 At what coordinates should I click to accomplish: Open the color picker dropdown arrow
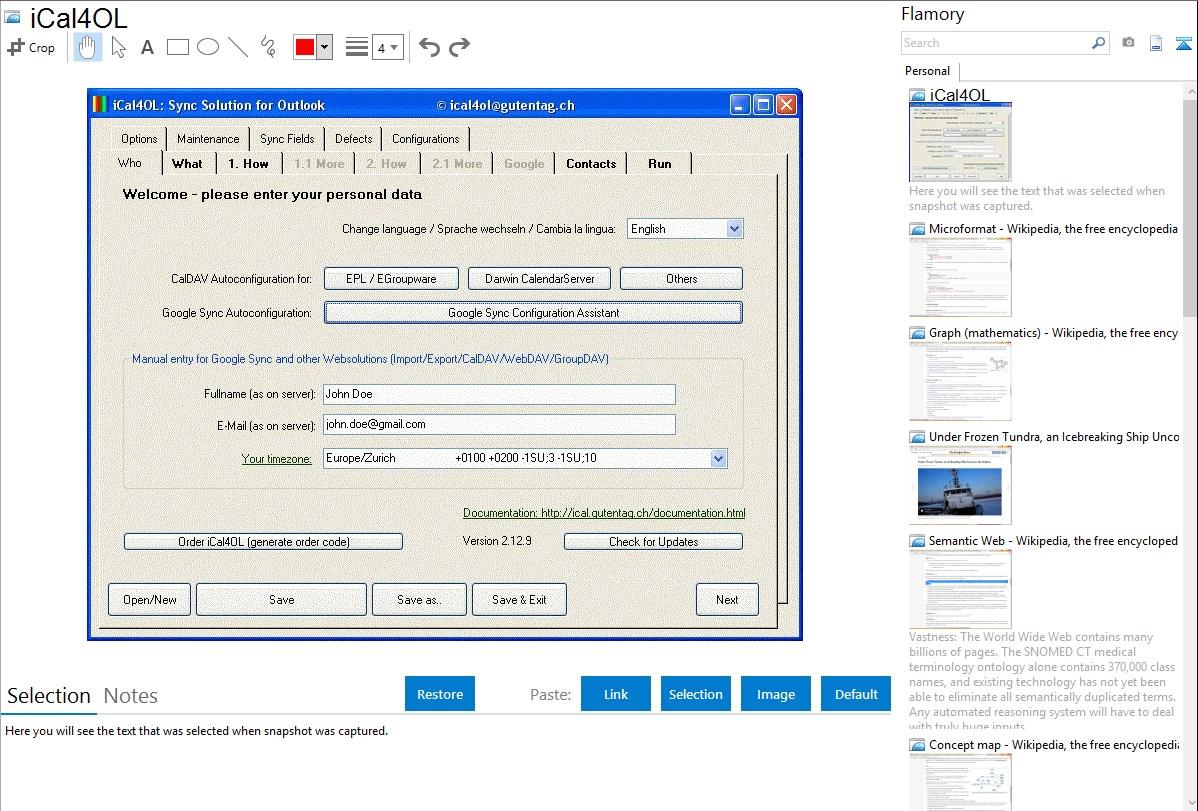click(324, 47)
